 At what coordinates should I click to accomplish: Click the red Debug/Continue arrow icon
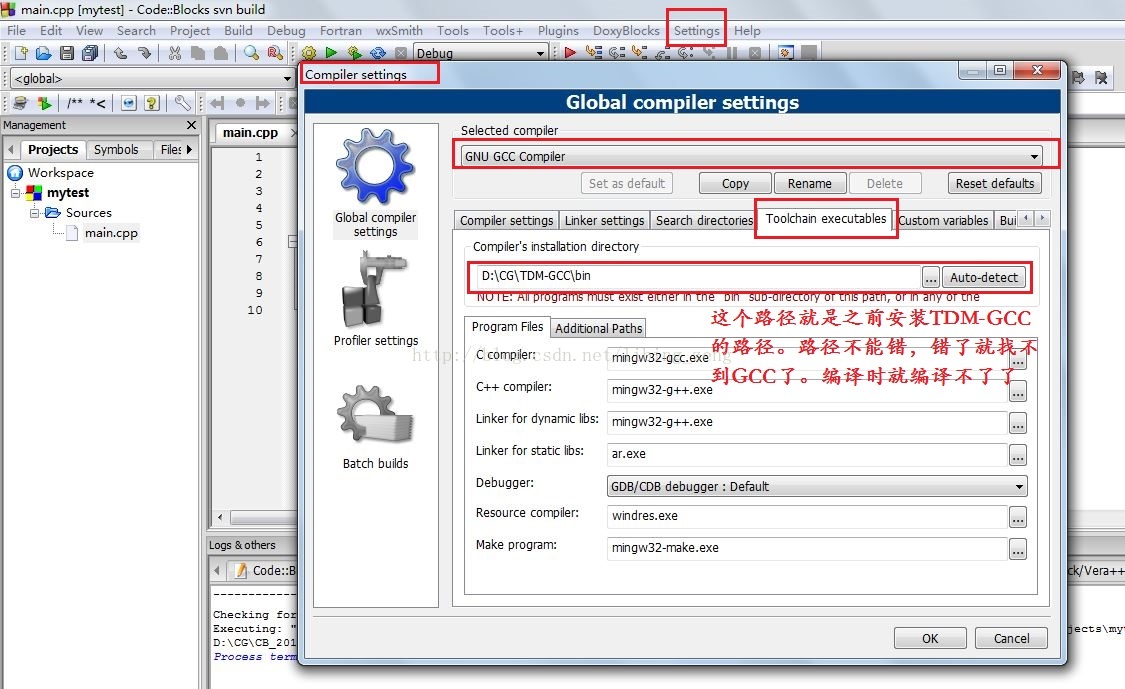click(x=570, y=52)
